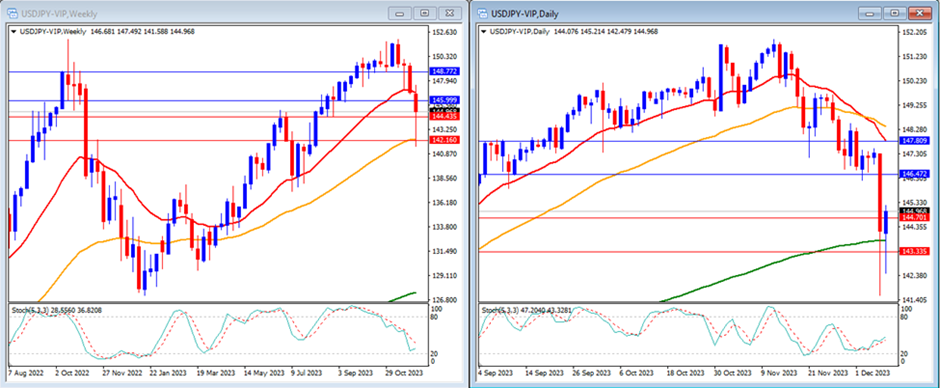940x388 pixels.
Task: Click the 133.800 price axis label
Action: click(444, 227)
